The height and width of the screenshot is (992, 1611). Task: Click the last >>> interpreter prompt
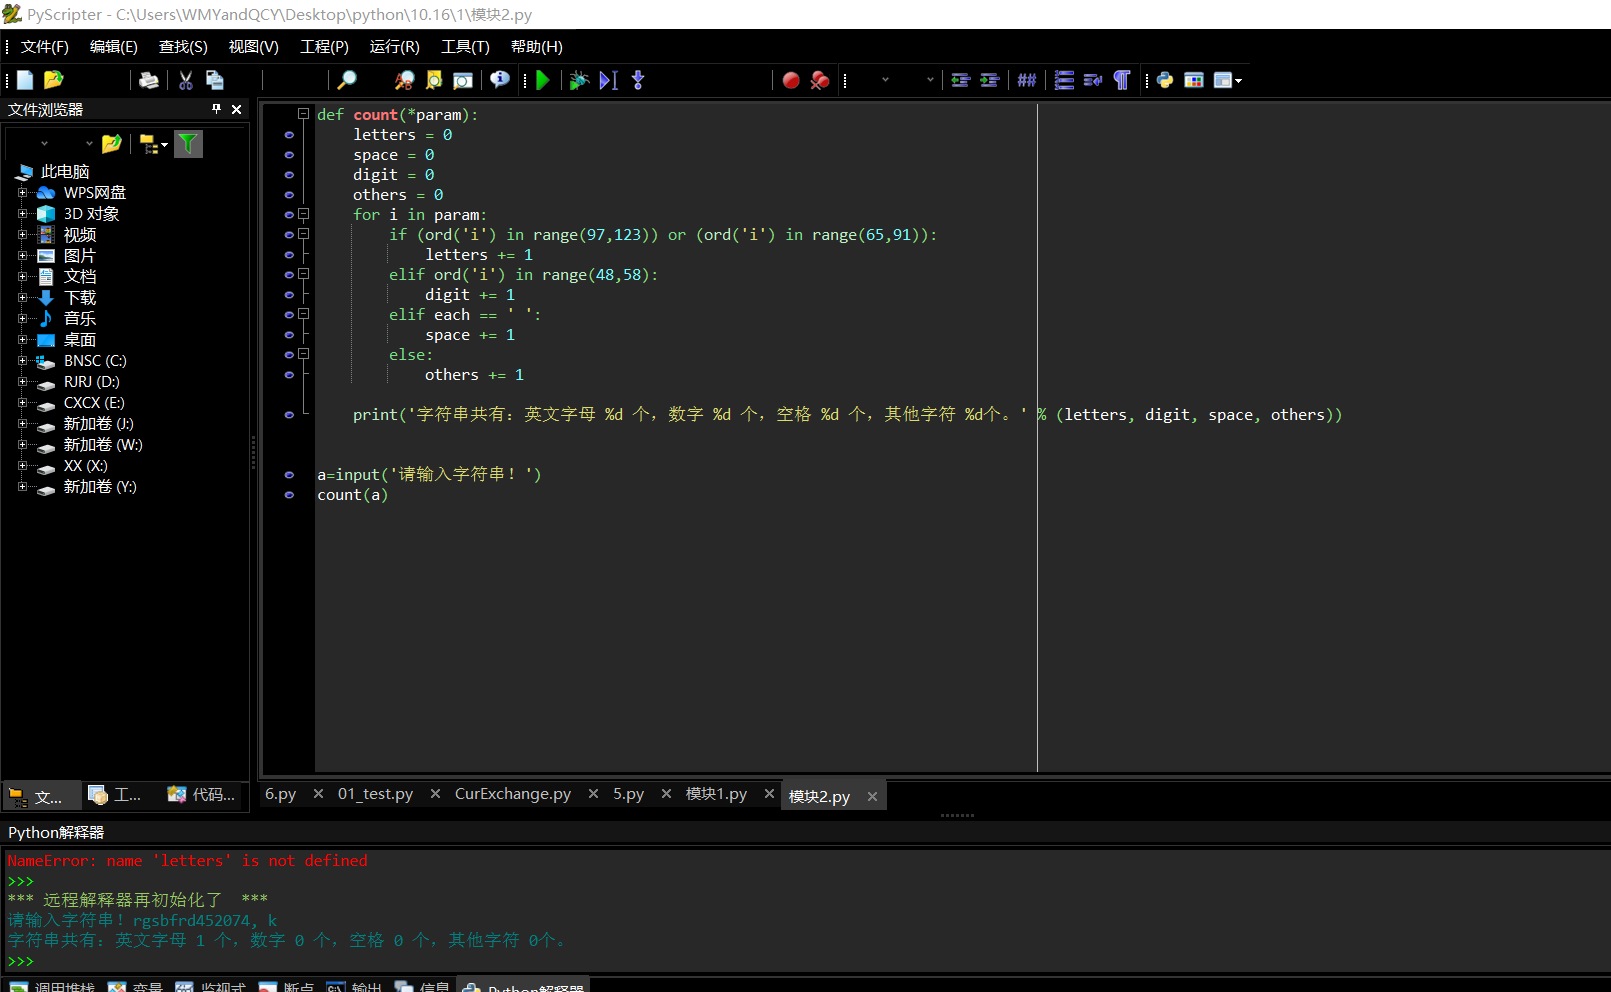21,962
